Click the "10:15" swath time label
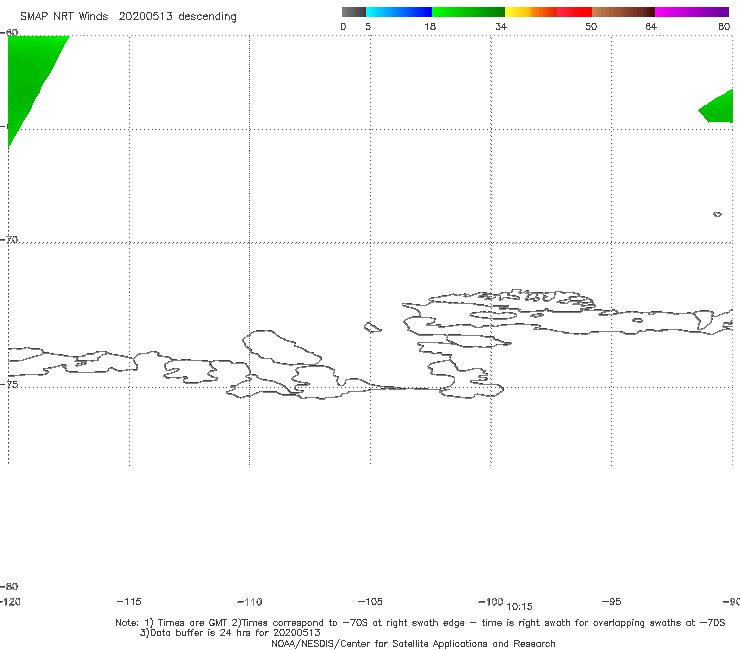The image size is (740, 650). click(519, 607)
